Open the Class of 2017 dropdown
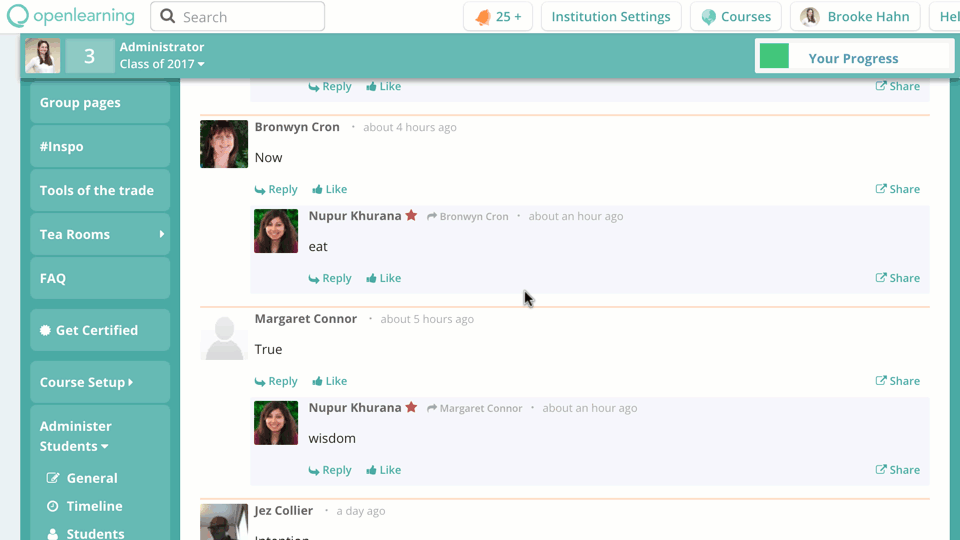Screen dimensions: 960x540 pyautogui.click(x=162, y=64)
